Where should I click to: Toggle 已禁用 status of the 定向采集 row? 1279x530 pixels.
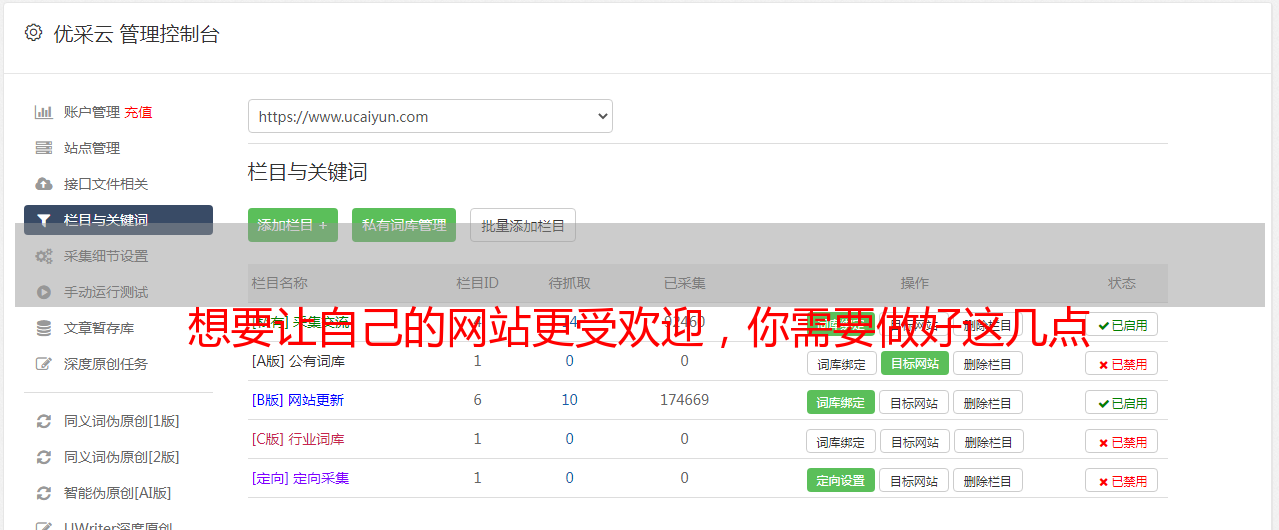tap(1121, 480)
